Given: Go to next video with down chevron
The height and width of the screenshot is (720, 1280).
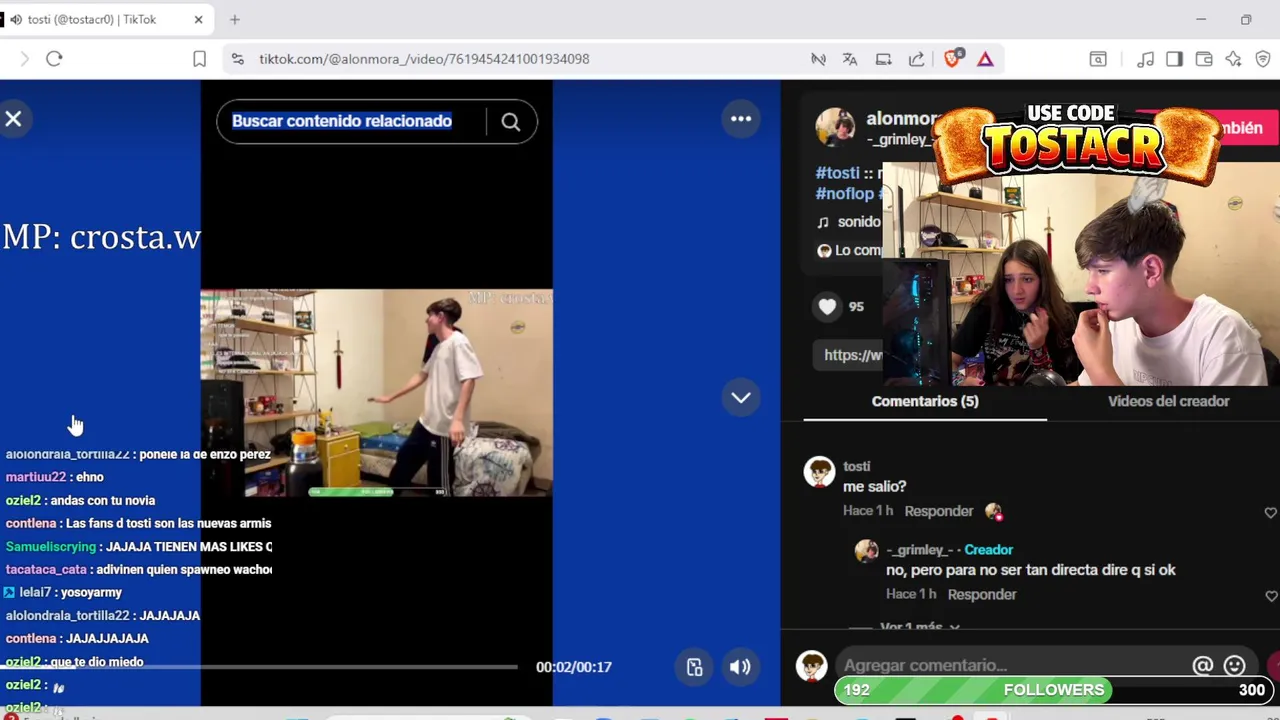Looking at the screenshot, I should click(x=741, y=398).
